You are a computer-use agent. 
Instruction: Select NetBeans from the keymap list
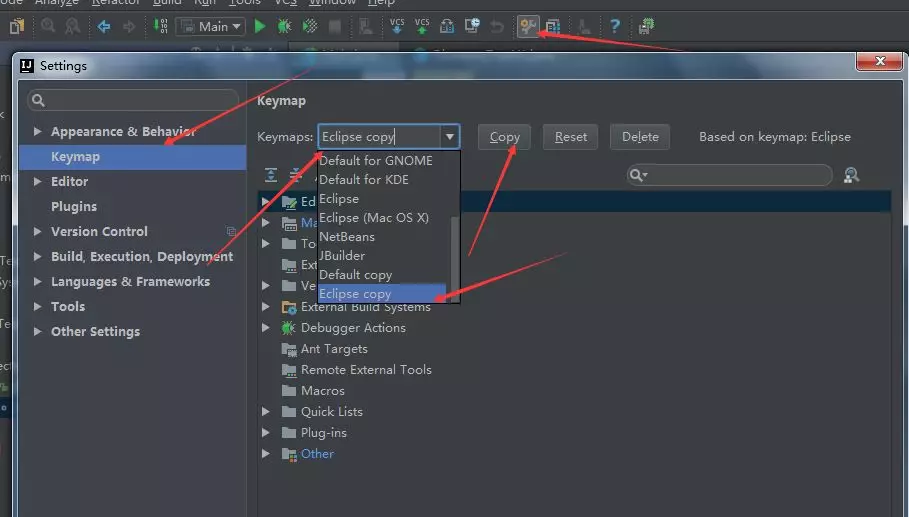coord(347,237)
